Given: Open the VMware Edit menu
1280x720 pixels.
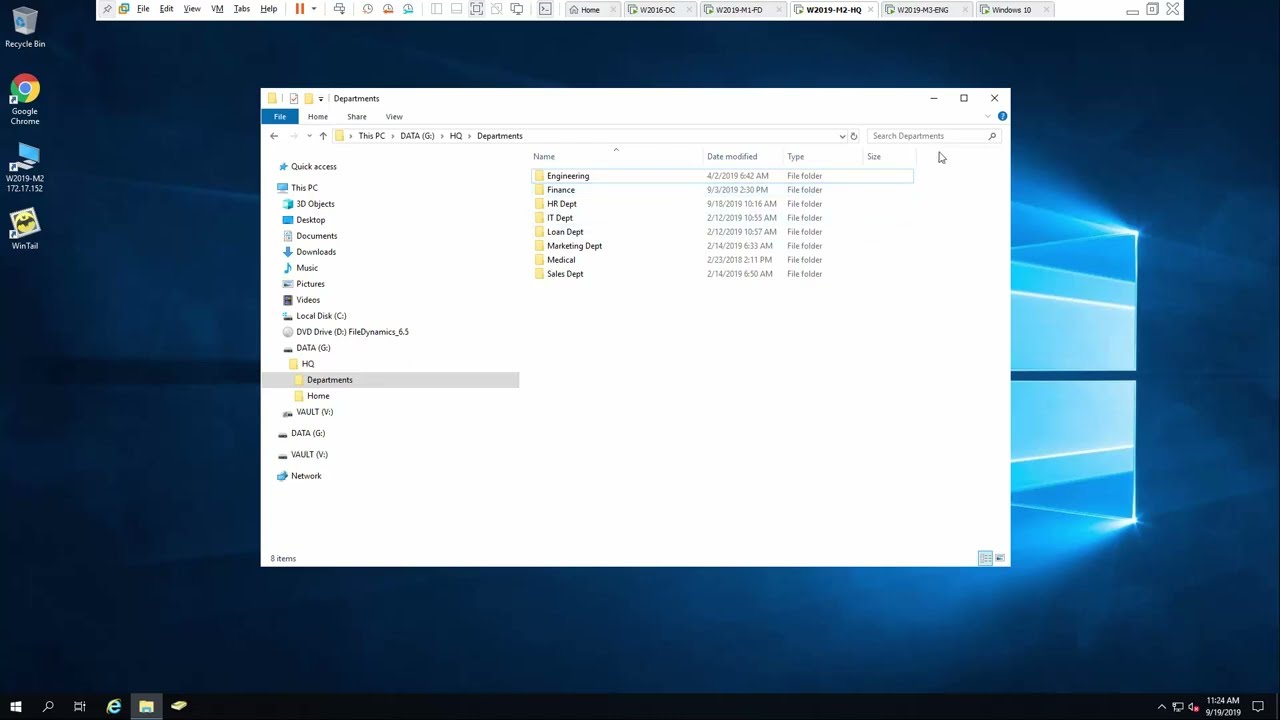Looking at the screenshot, I should (x=166, y=9).
